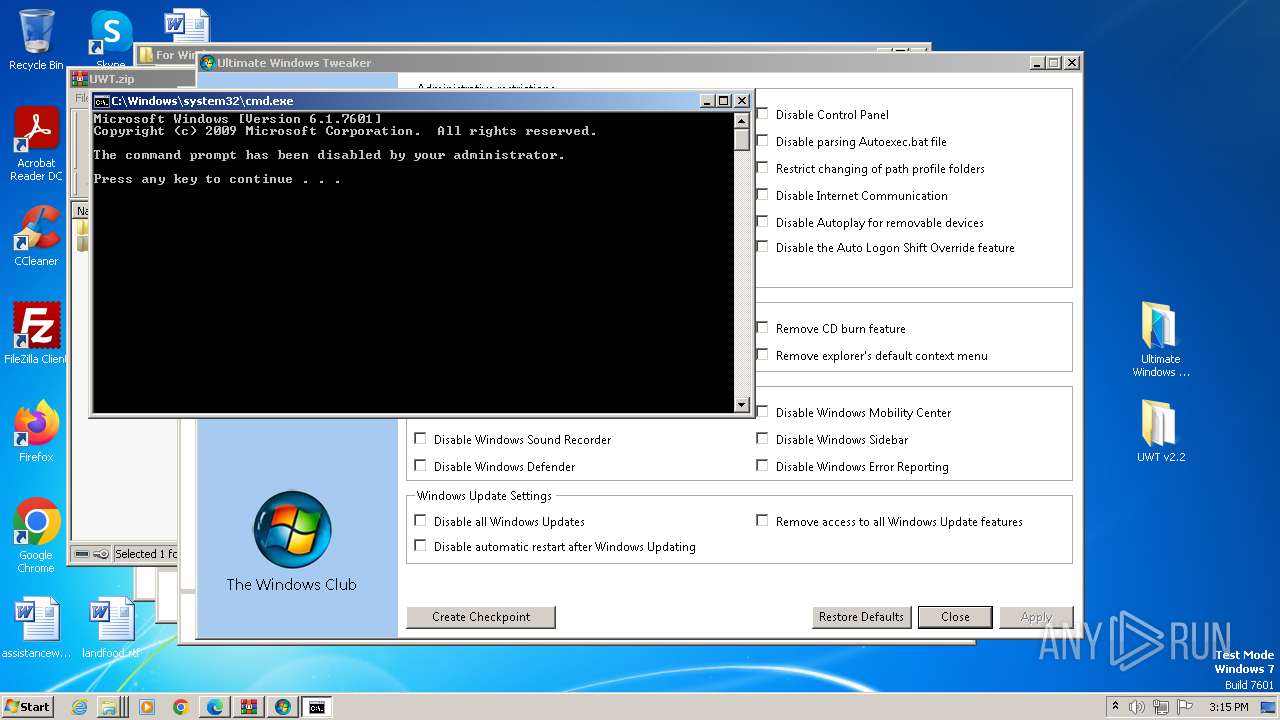Switch to WinRAR taskbar item
The width and height of the screenshot is (1280, 720).
[249, 707]
